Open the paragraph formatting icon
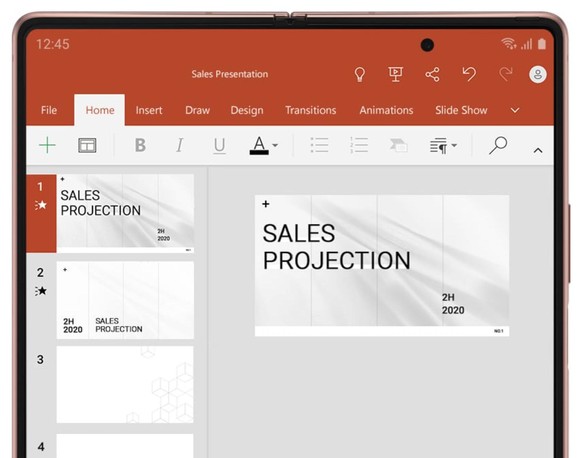This screenshot has height=458, width=582. (438, 145)
